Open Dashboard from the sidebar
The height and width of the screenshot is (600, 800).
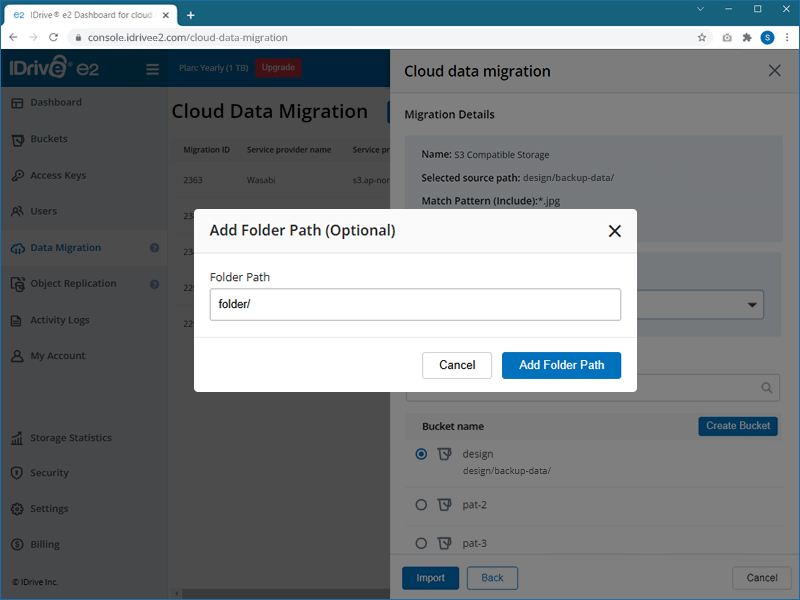coord(56,103)
